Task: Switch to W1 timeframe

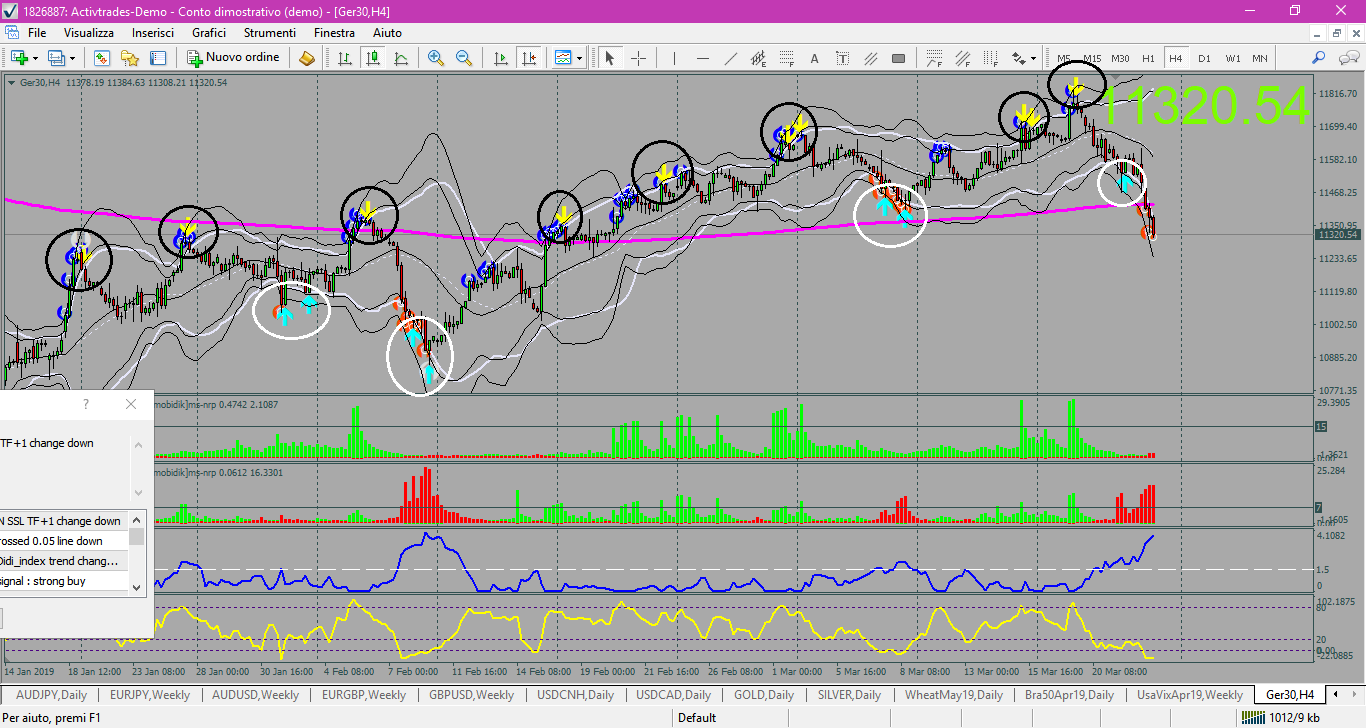Action: 1233,58
